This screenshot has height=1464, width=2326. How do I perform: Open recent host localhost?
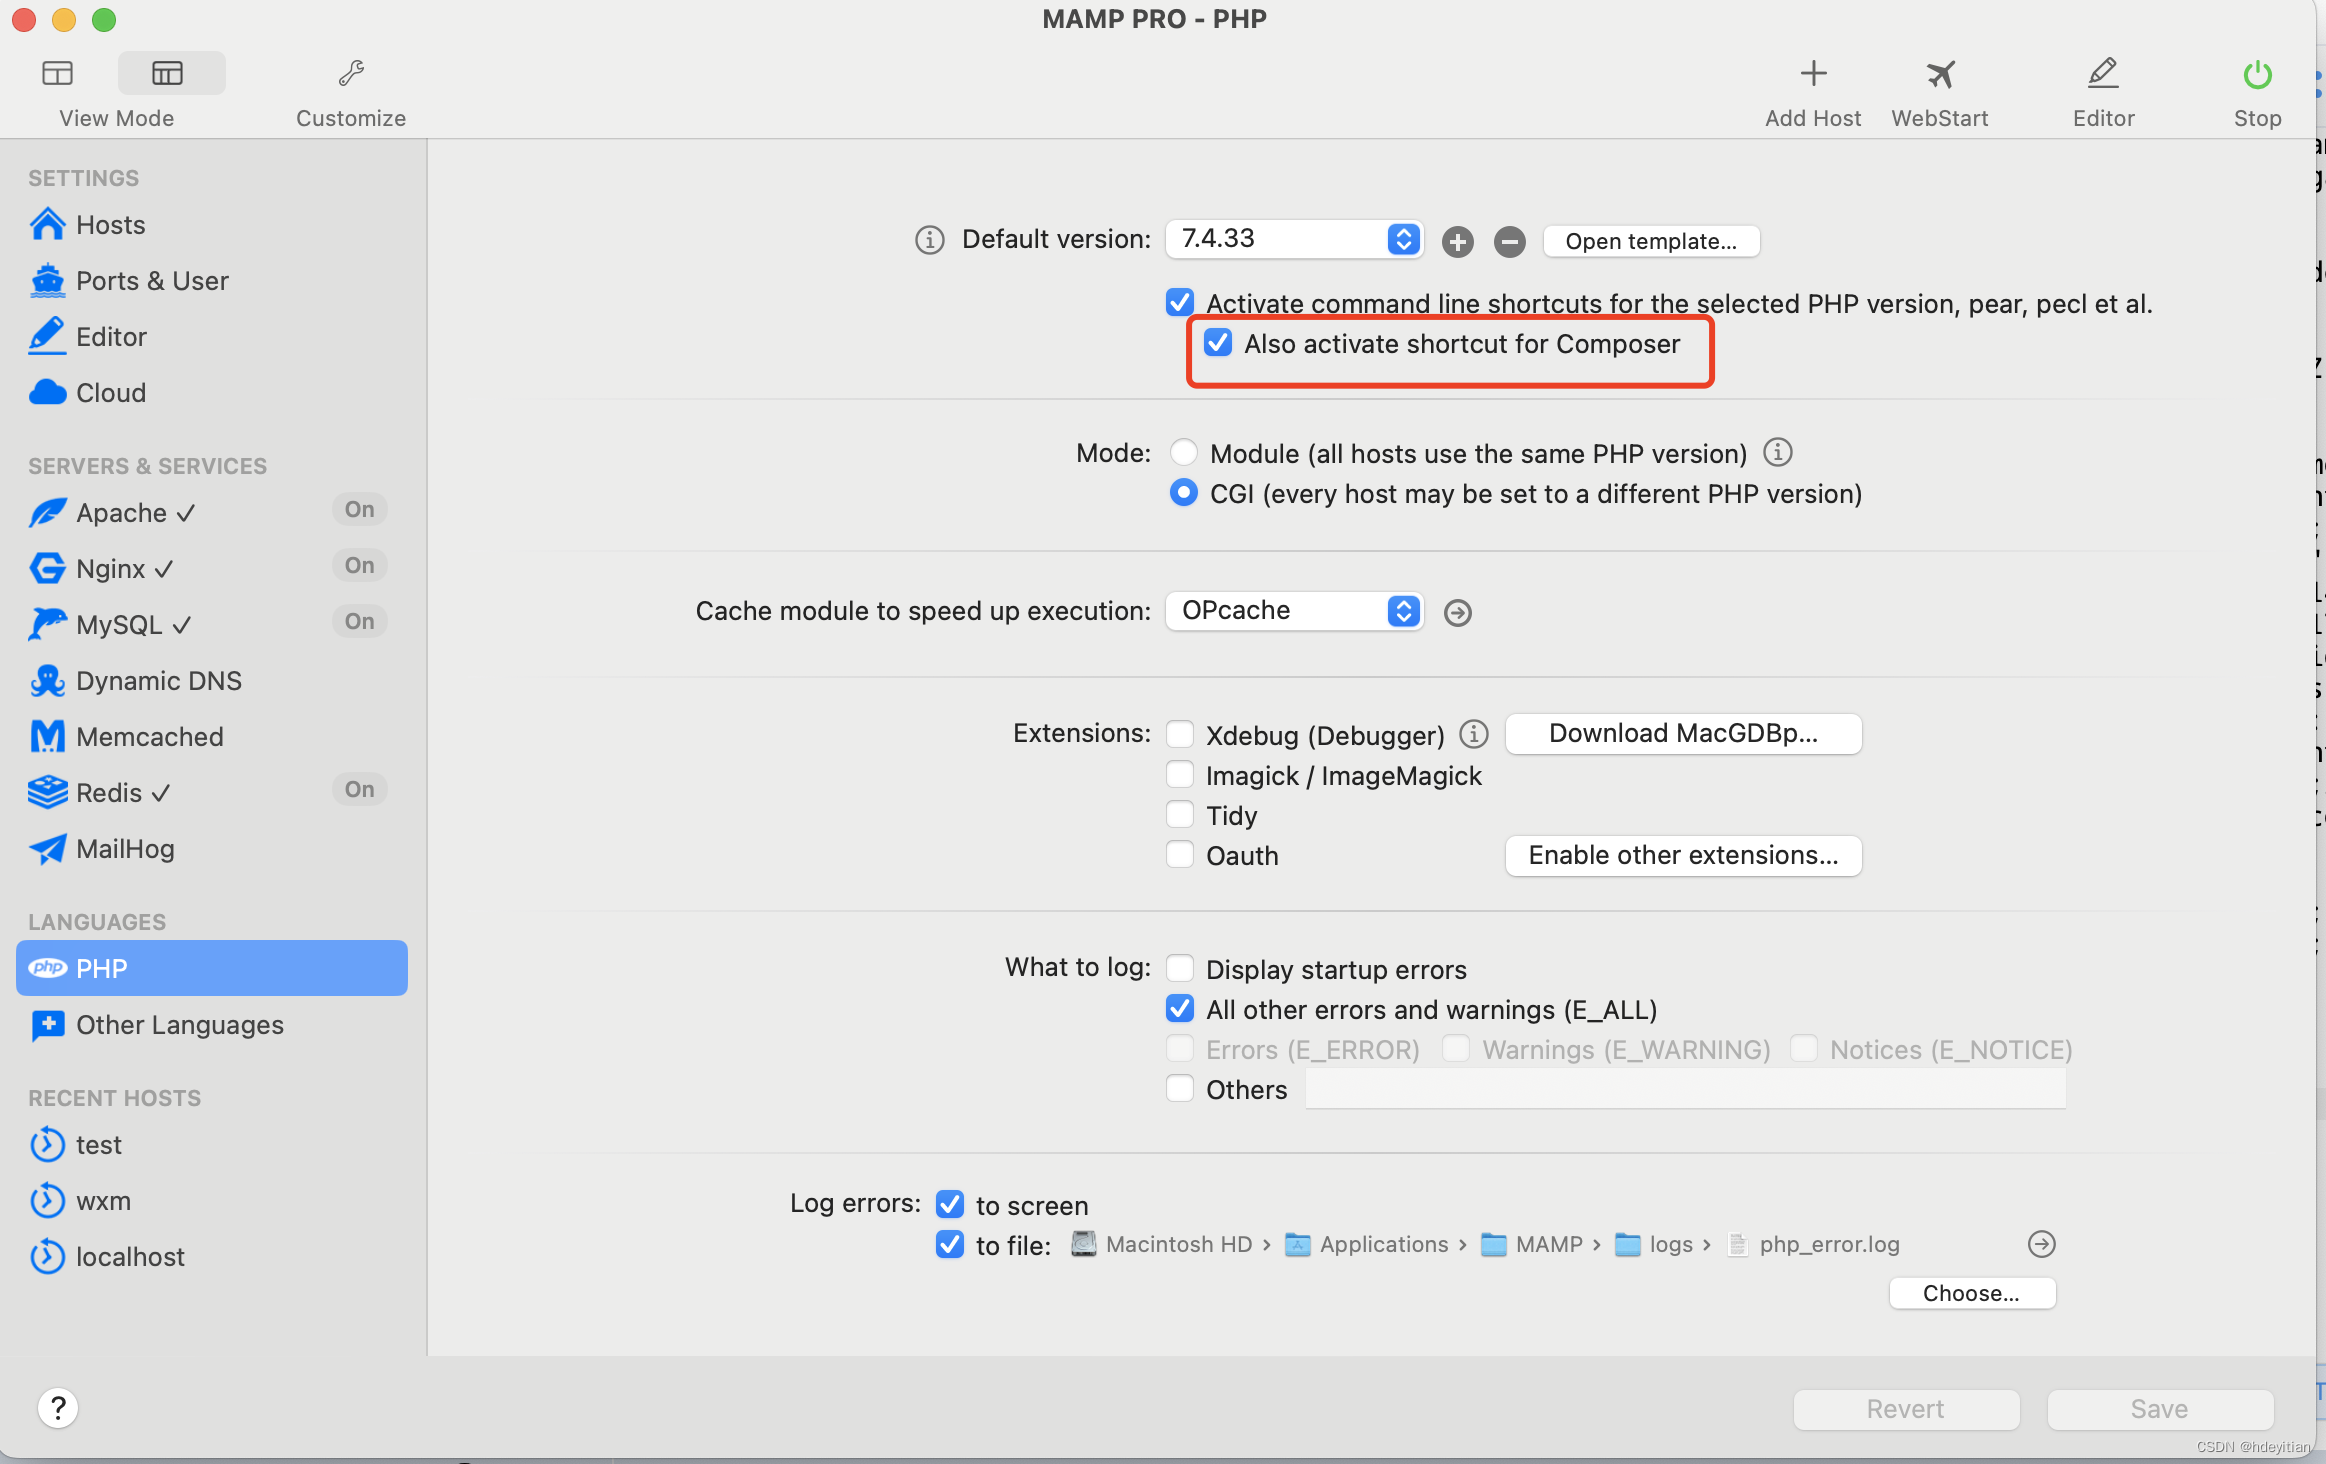pyautogui.click(x=130, y=1257)
